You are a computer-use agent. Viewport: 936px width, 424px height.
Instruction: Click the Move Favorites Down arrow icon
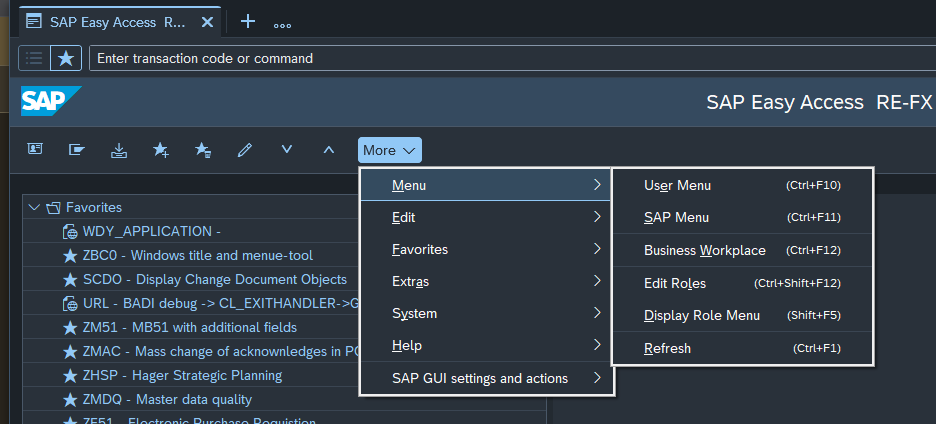(287, 150)
